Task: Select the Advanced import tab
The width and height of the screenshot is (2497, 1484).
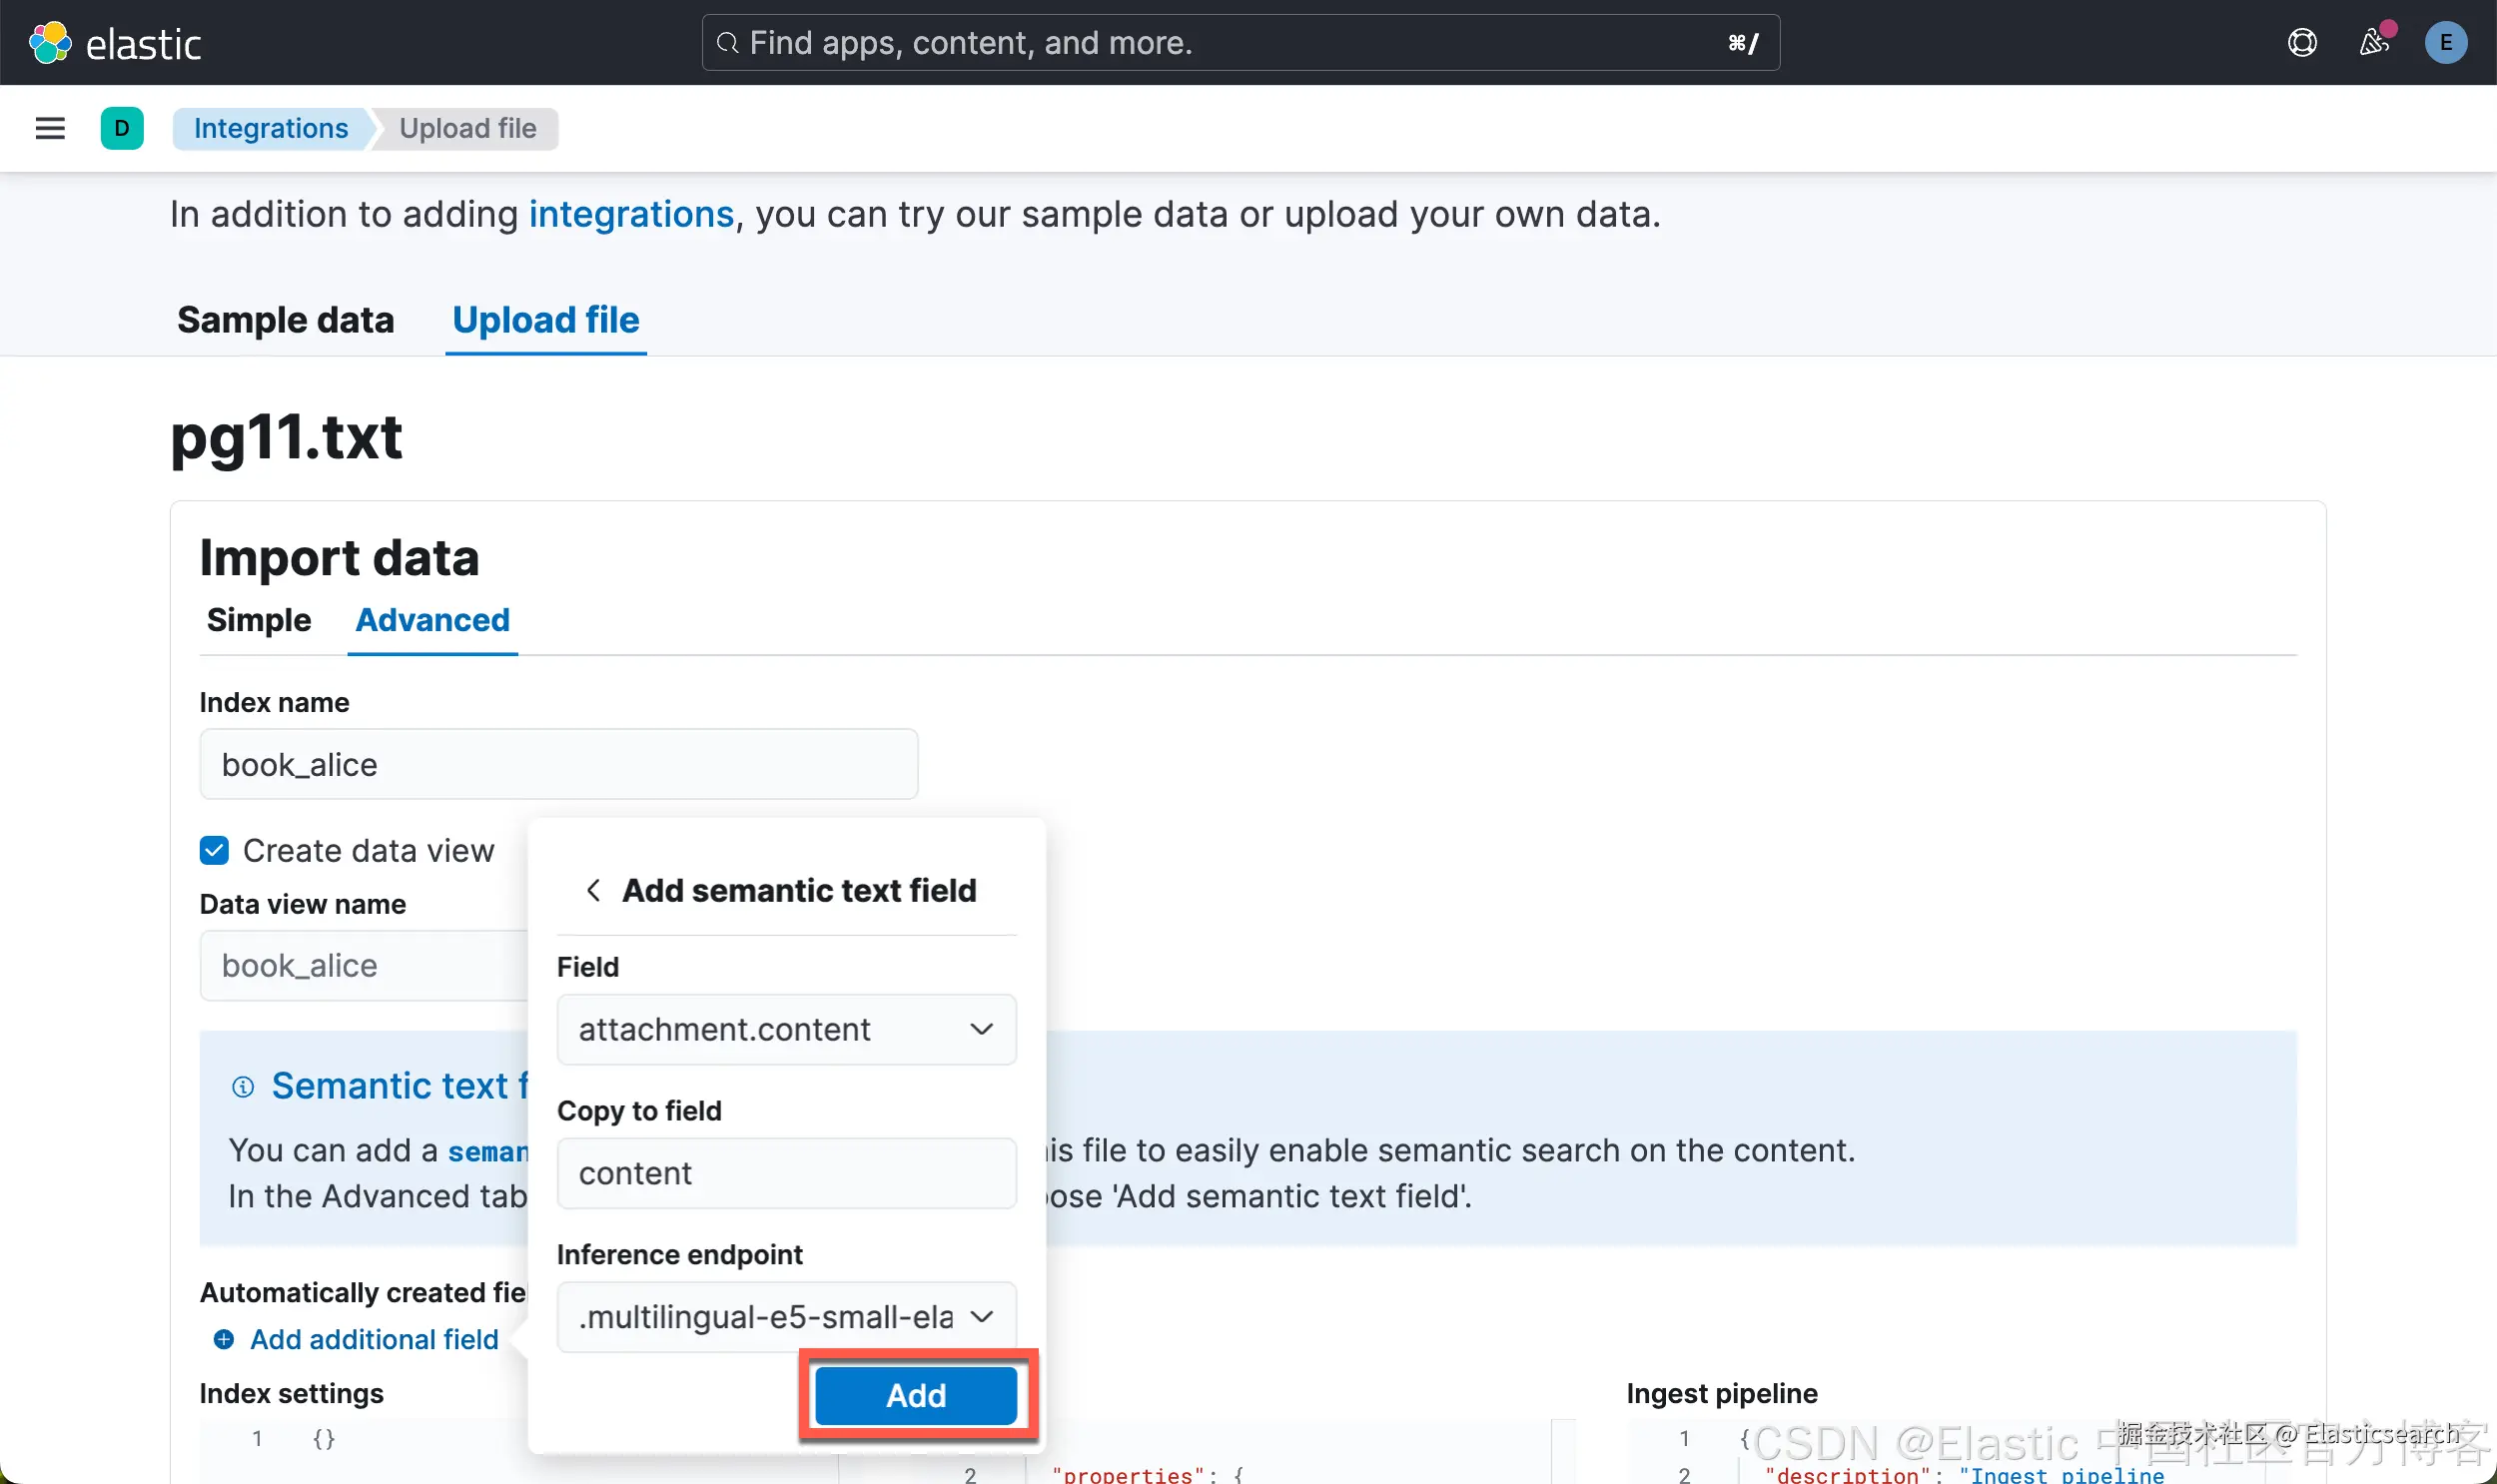Action: (x=432, y=620)
